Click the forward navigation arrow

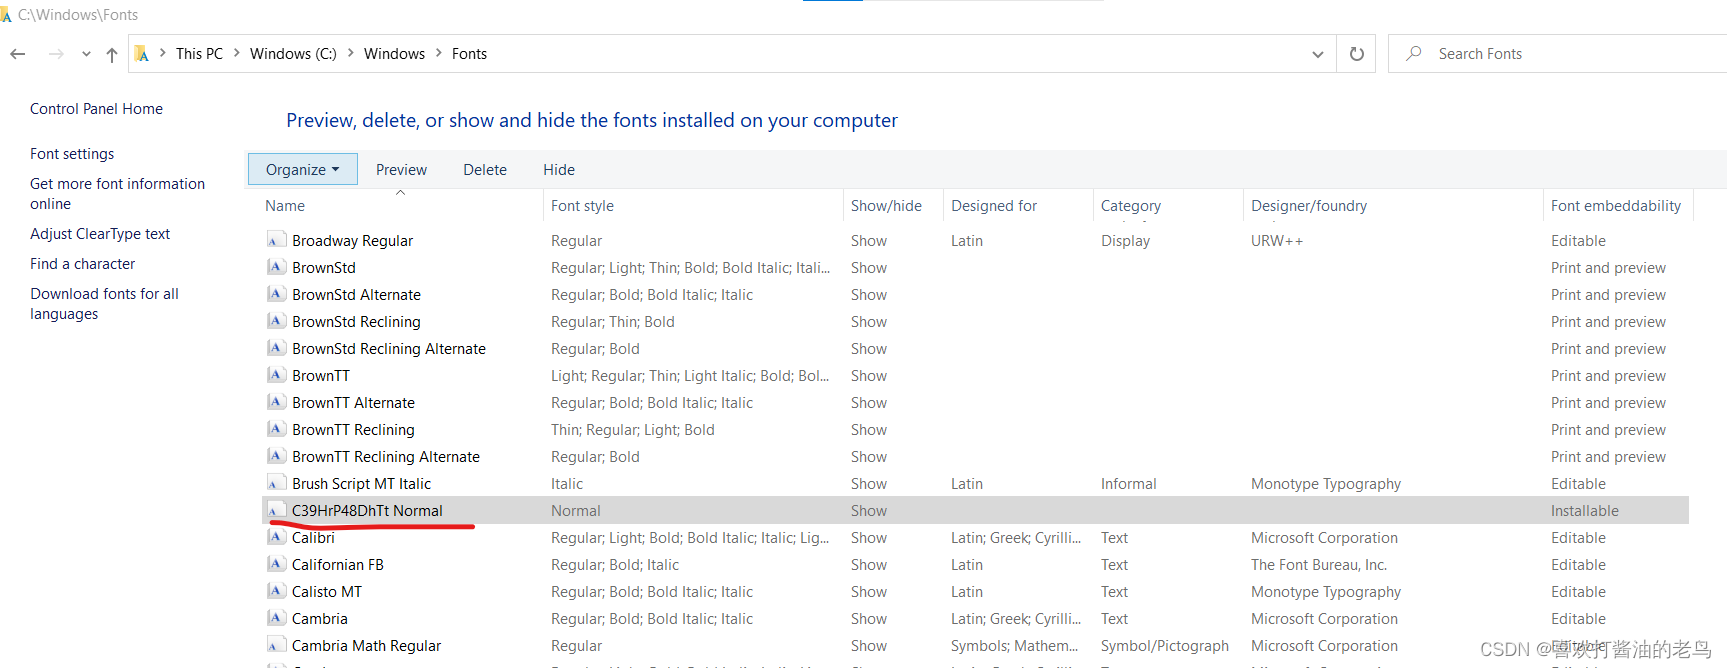click(56, 54)
